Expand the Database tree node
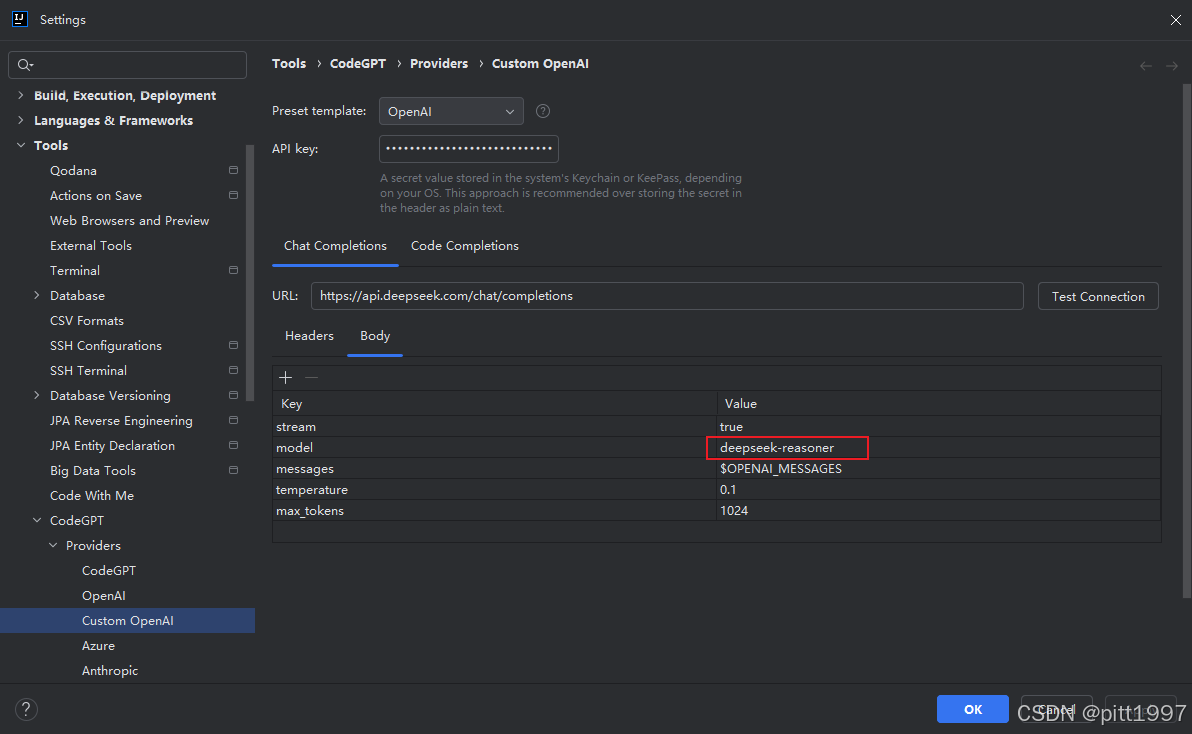 click(36, 296)
